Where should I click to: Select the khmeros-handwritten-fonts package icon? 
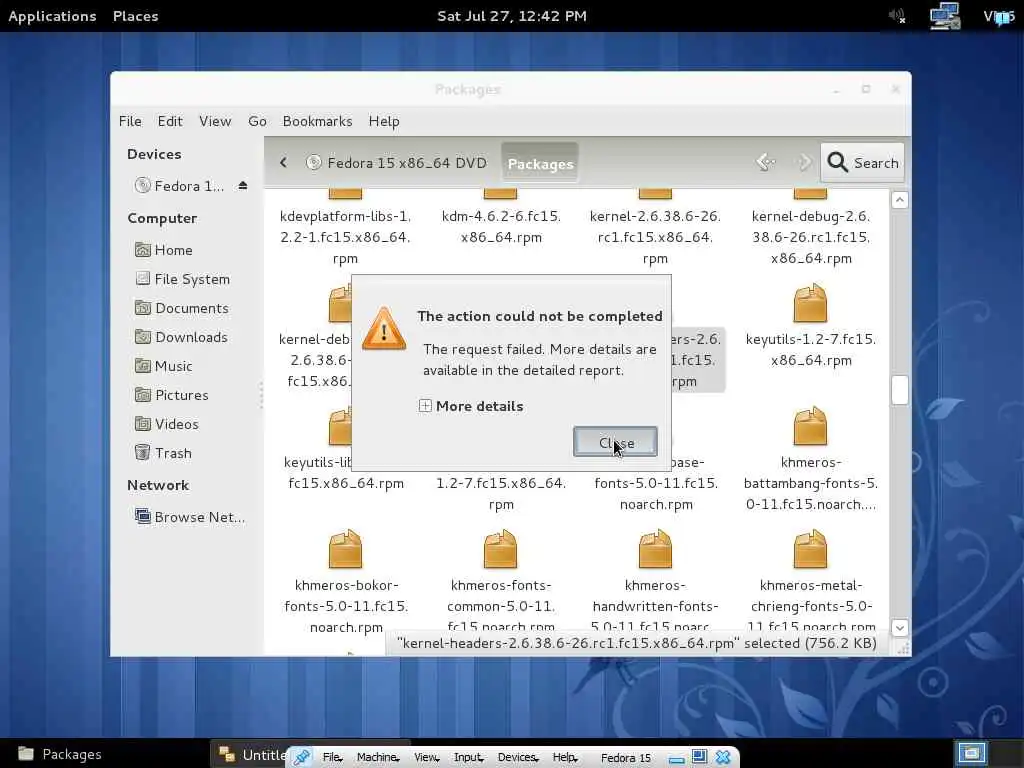(x=655, y=549)
